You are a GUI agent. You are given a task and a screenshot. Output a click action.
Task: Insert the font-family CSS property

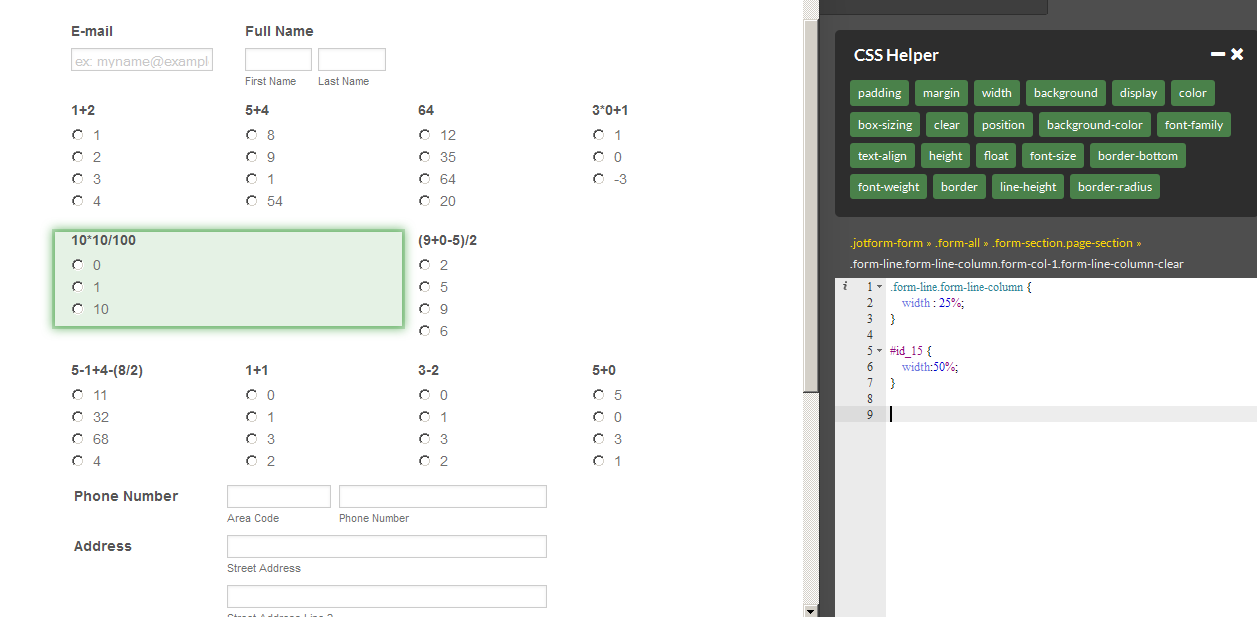pos(1193,125)
